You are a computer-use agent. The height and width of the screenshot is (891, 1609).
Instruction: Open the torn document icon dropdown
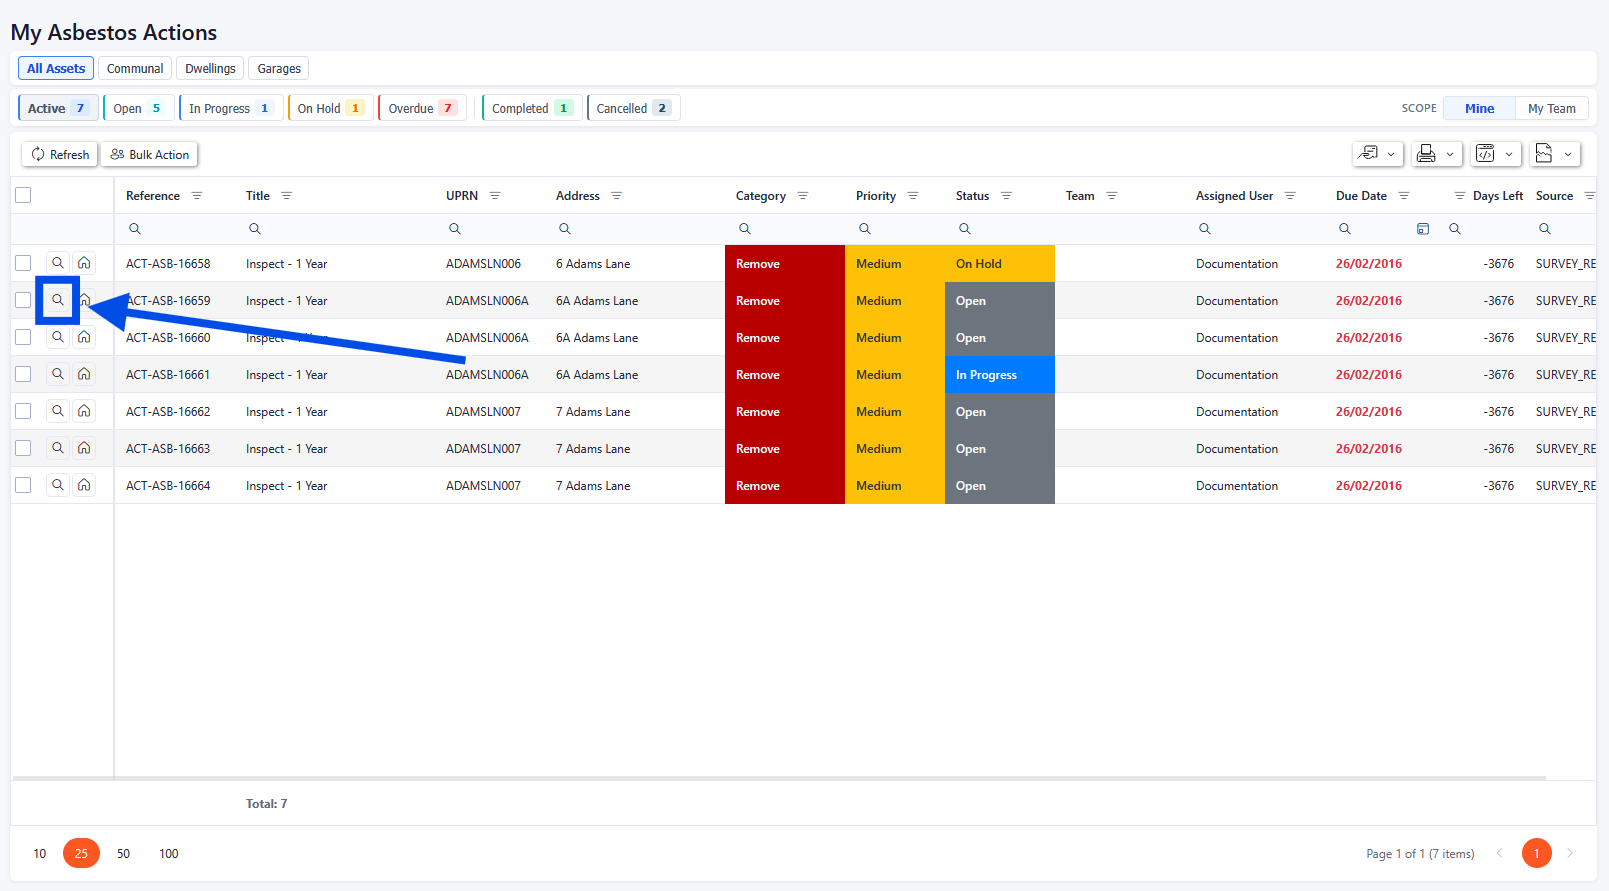(1554, 154)
